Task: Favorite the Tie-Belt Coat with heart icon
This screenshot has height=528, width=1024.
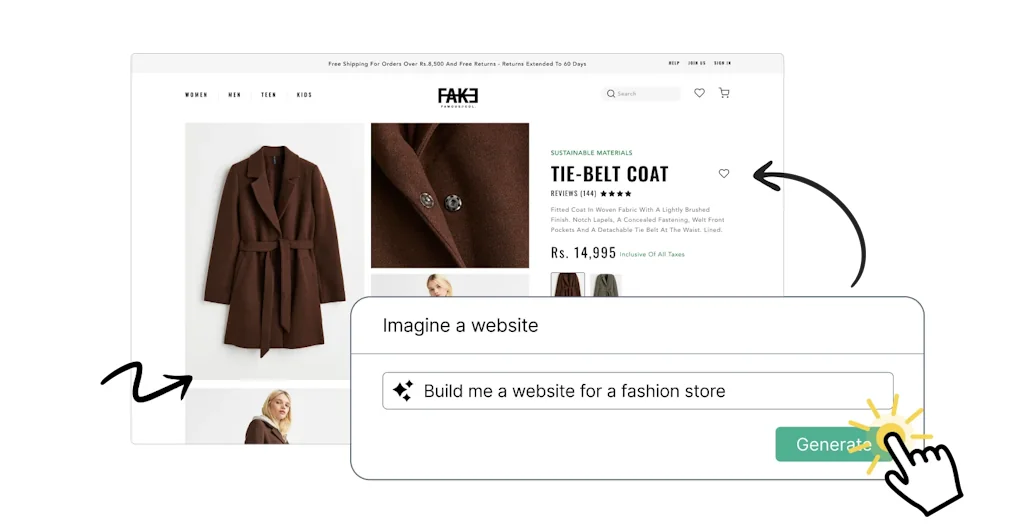Action: 724,173
